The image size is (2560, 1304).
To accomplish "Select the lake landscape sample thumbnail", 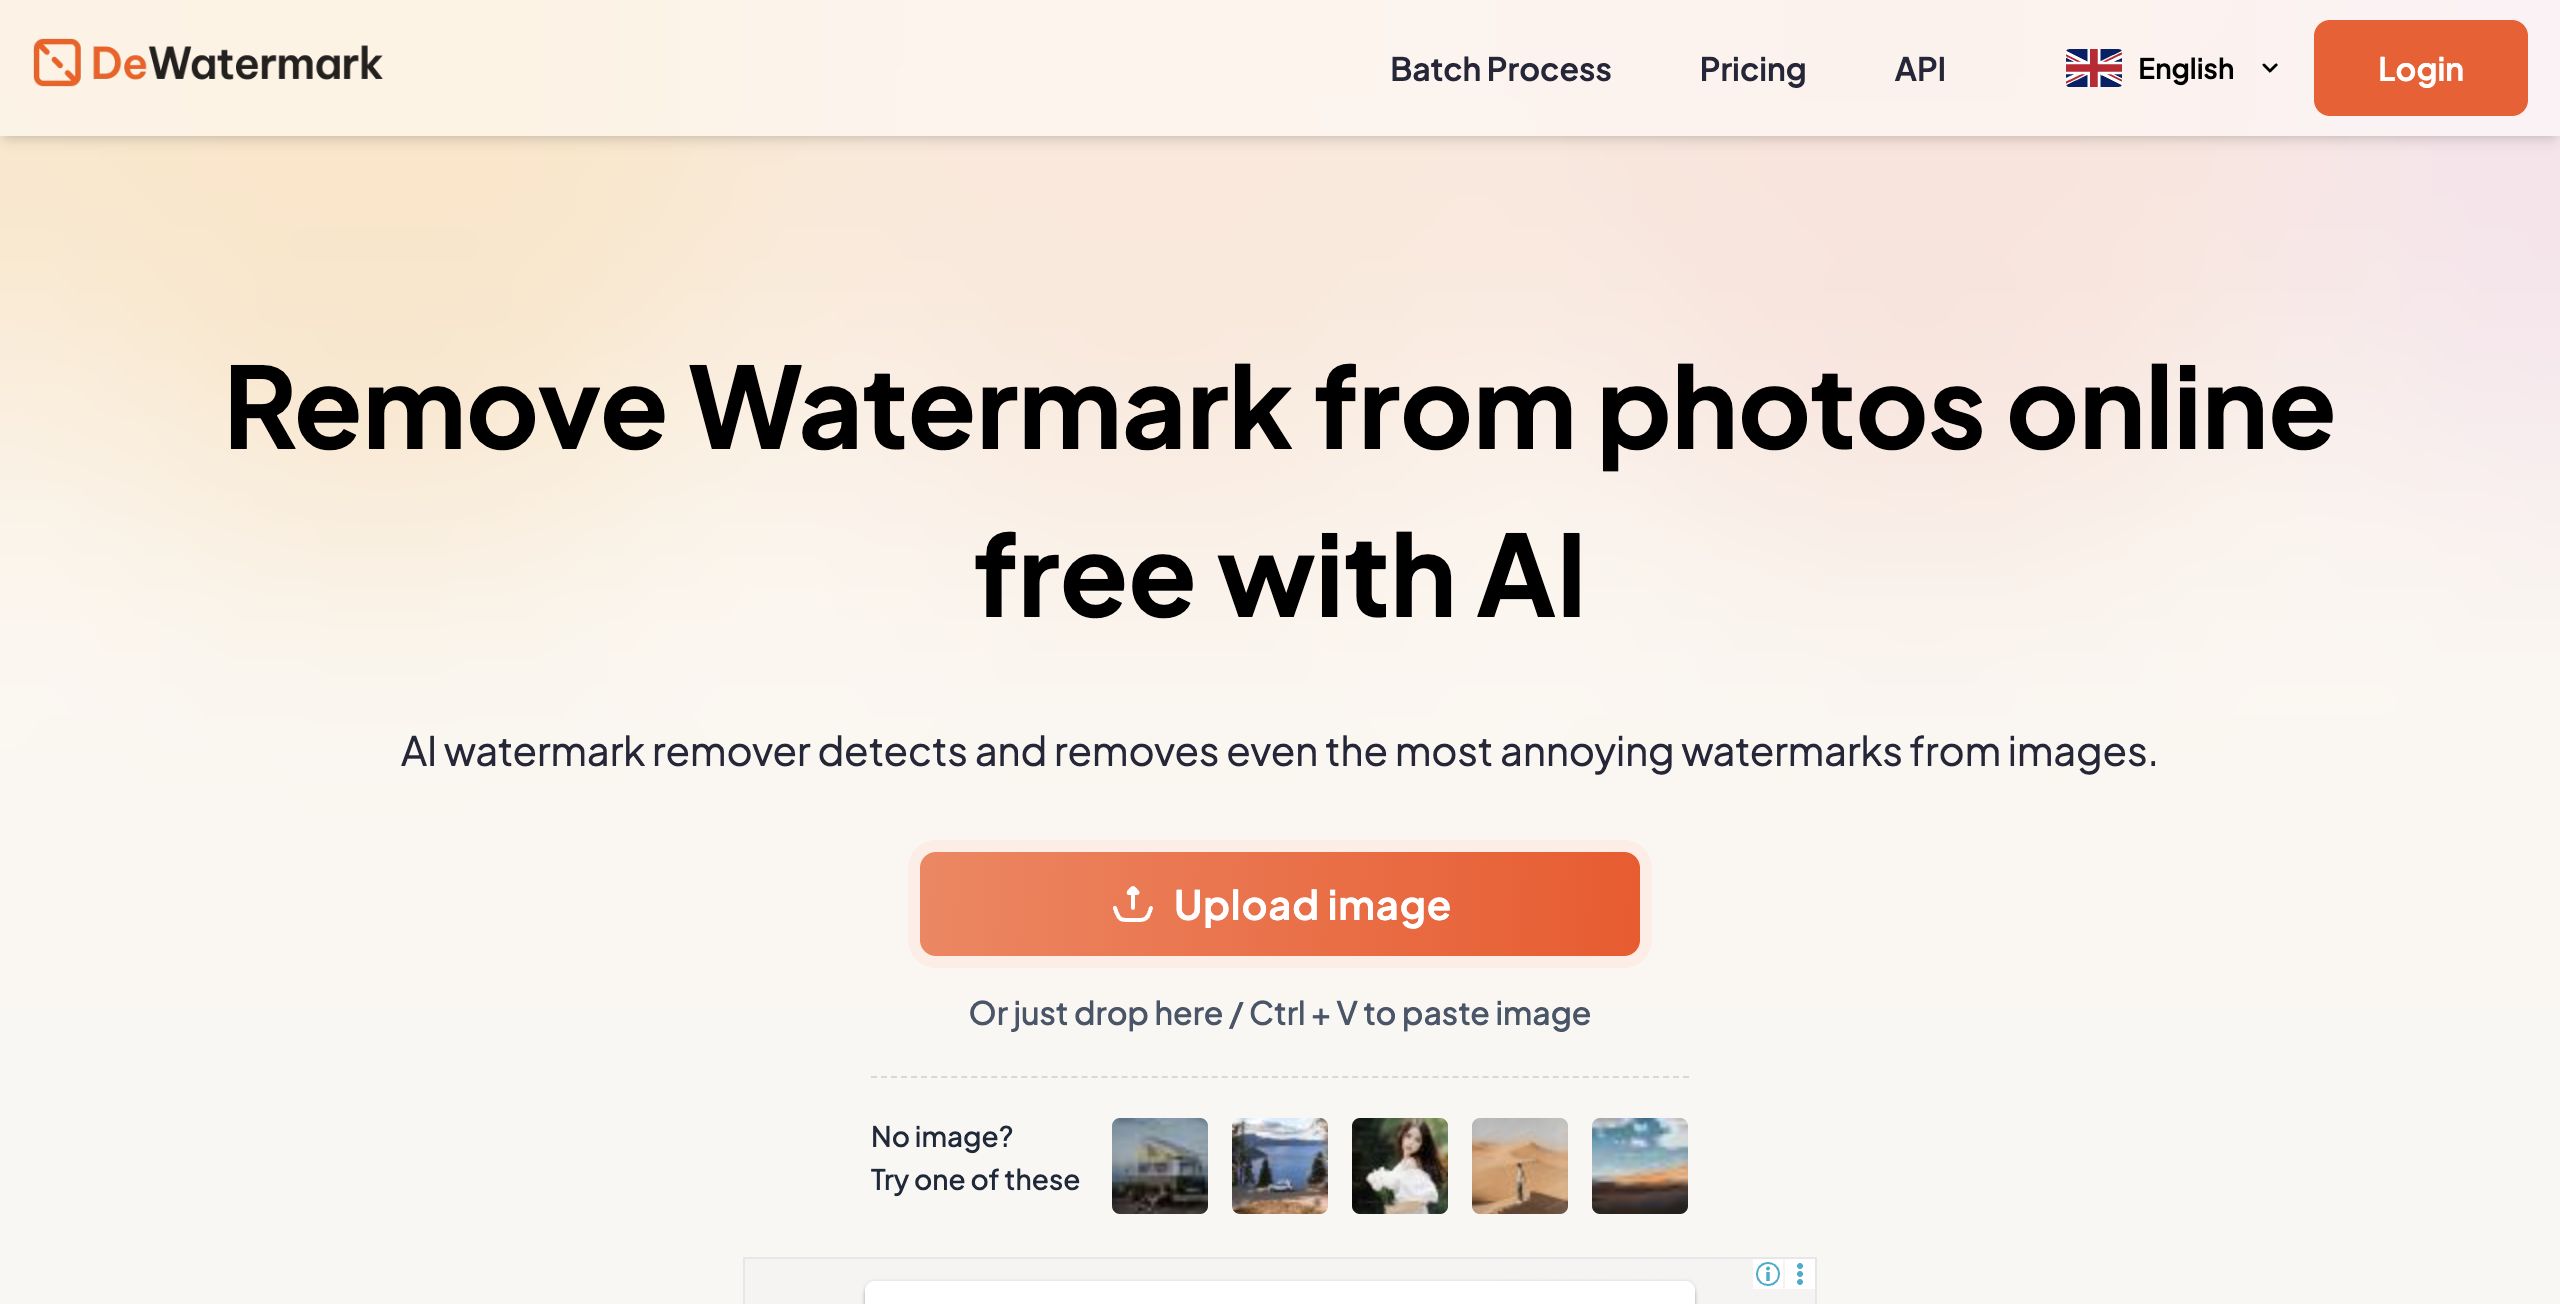I will (1280, 1166).
